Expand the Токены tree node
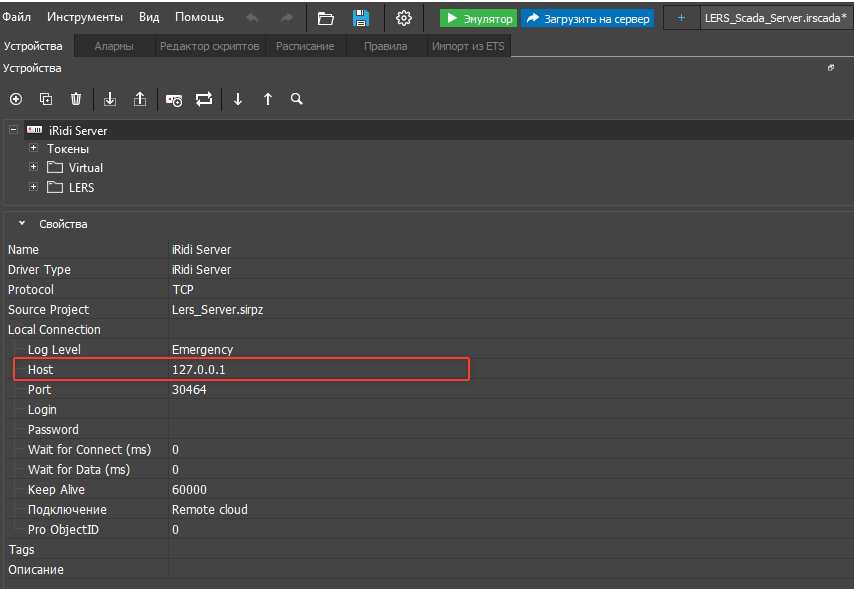The image size is (854, 589). pos(33,148)
